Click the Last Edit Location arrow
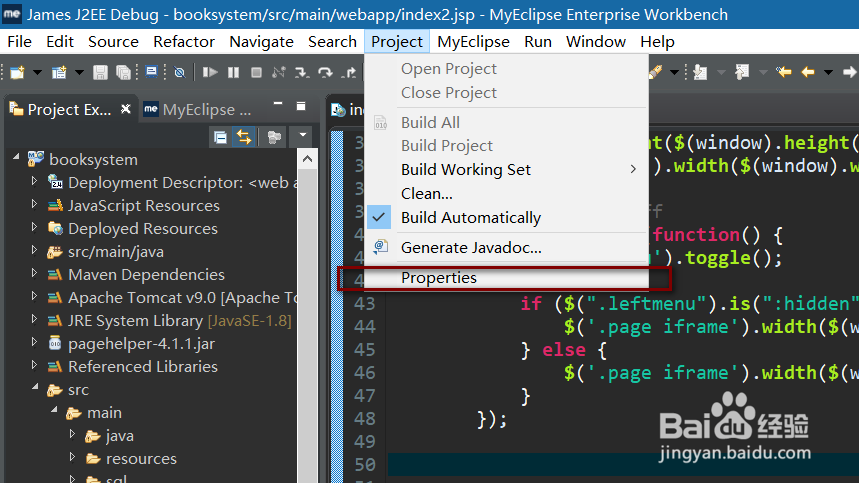859x483 pixels. tap(784, 72)
